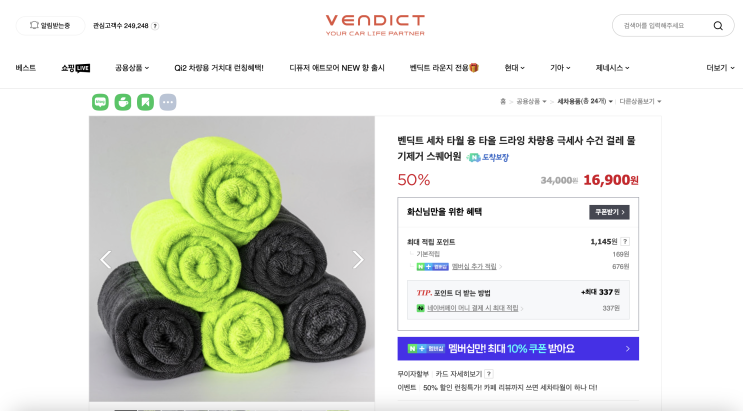This screenshot has width=743, height=411.
Task: Share via the green cafe cup icon
Action: pyautogui.click(x=123, y=102)
